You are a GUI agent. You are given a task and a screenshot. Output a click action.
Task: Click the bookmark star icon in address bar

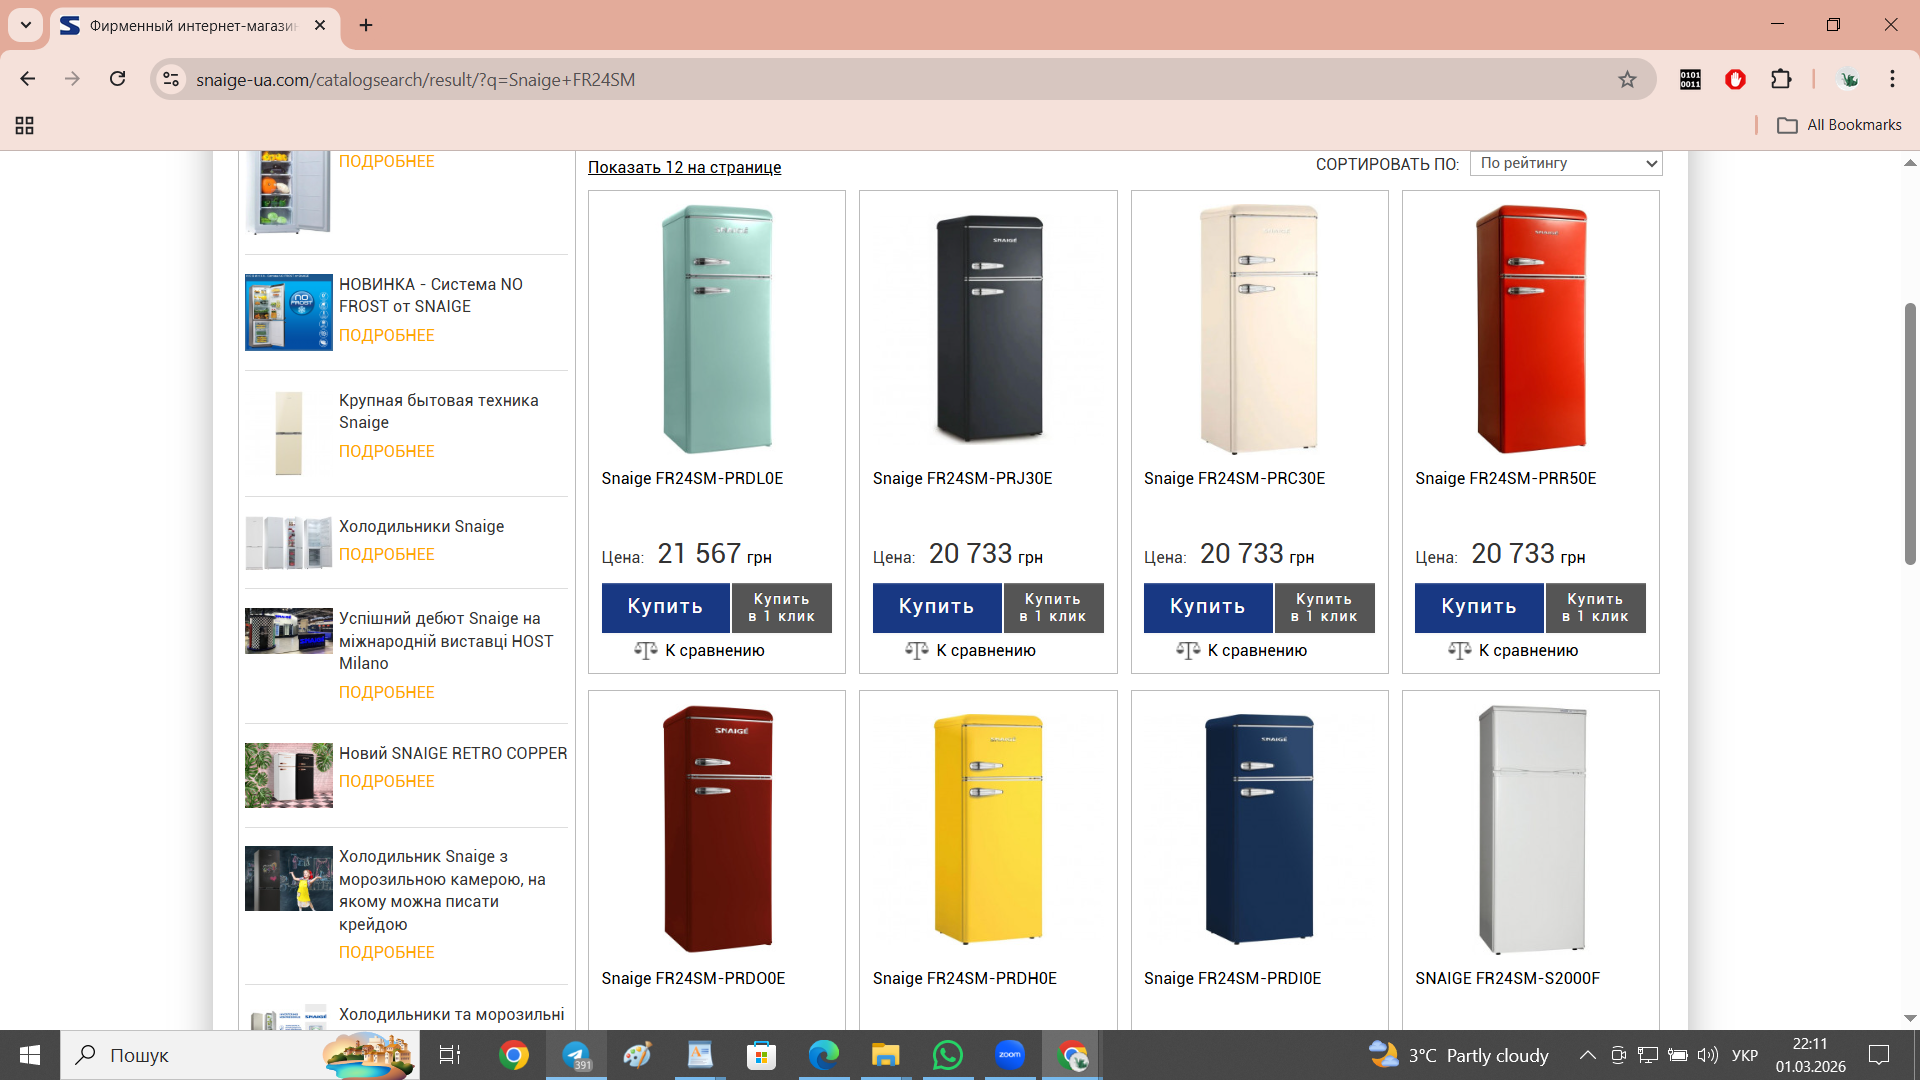pyautogui.click(x=1627, y=79)
